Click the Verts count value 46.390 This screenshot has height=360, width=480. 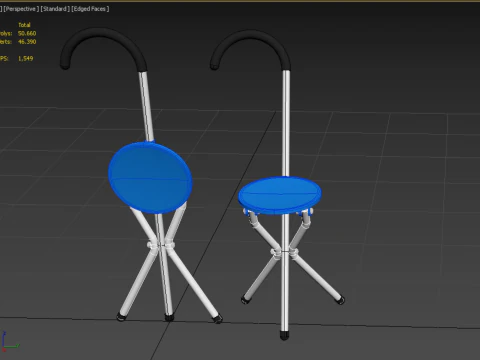click(27, 42)
